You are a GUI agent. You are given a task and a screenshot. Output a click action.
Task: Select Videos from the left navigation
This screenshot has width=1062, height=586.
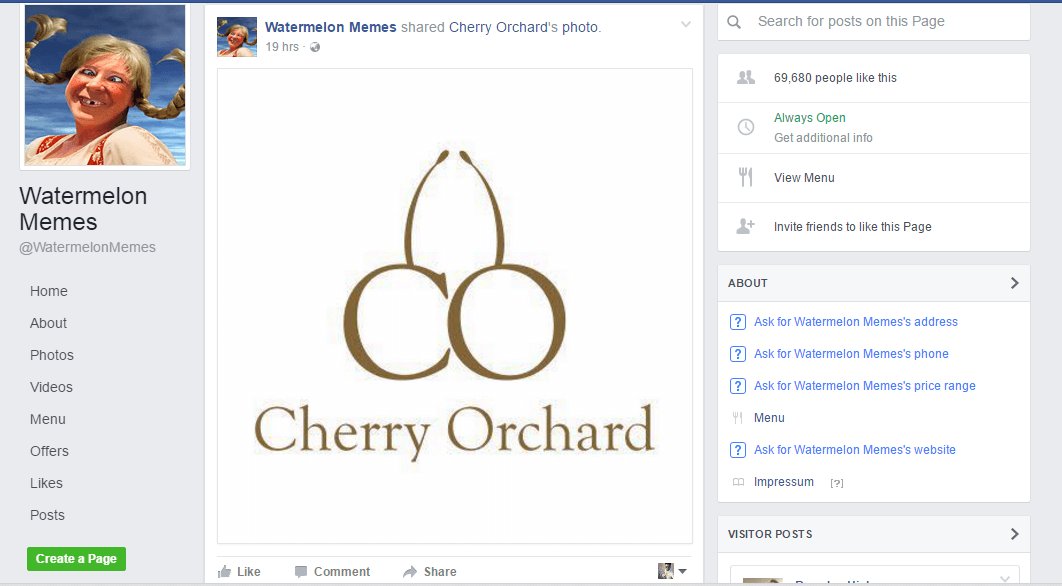point(51,387)
